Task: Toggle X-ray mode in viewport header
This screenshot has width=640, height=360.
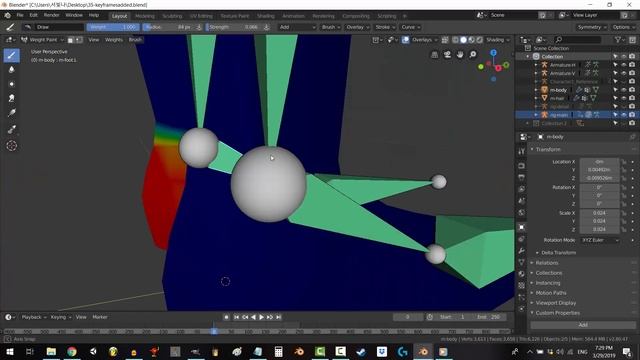Action: click(445, 40)
